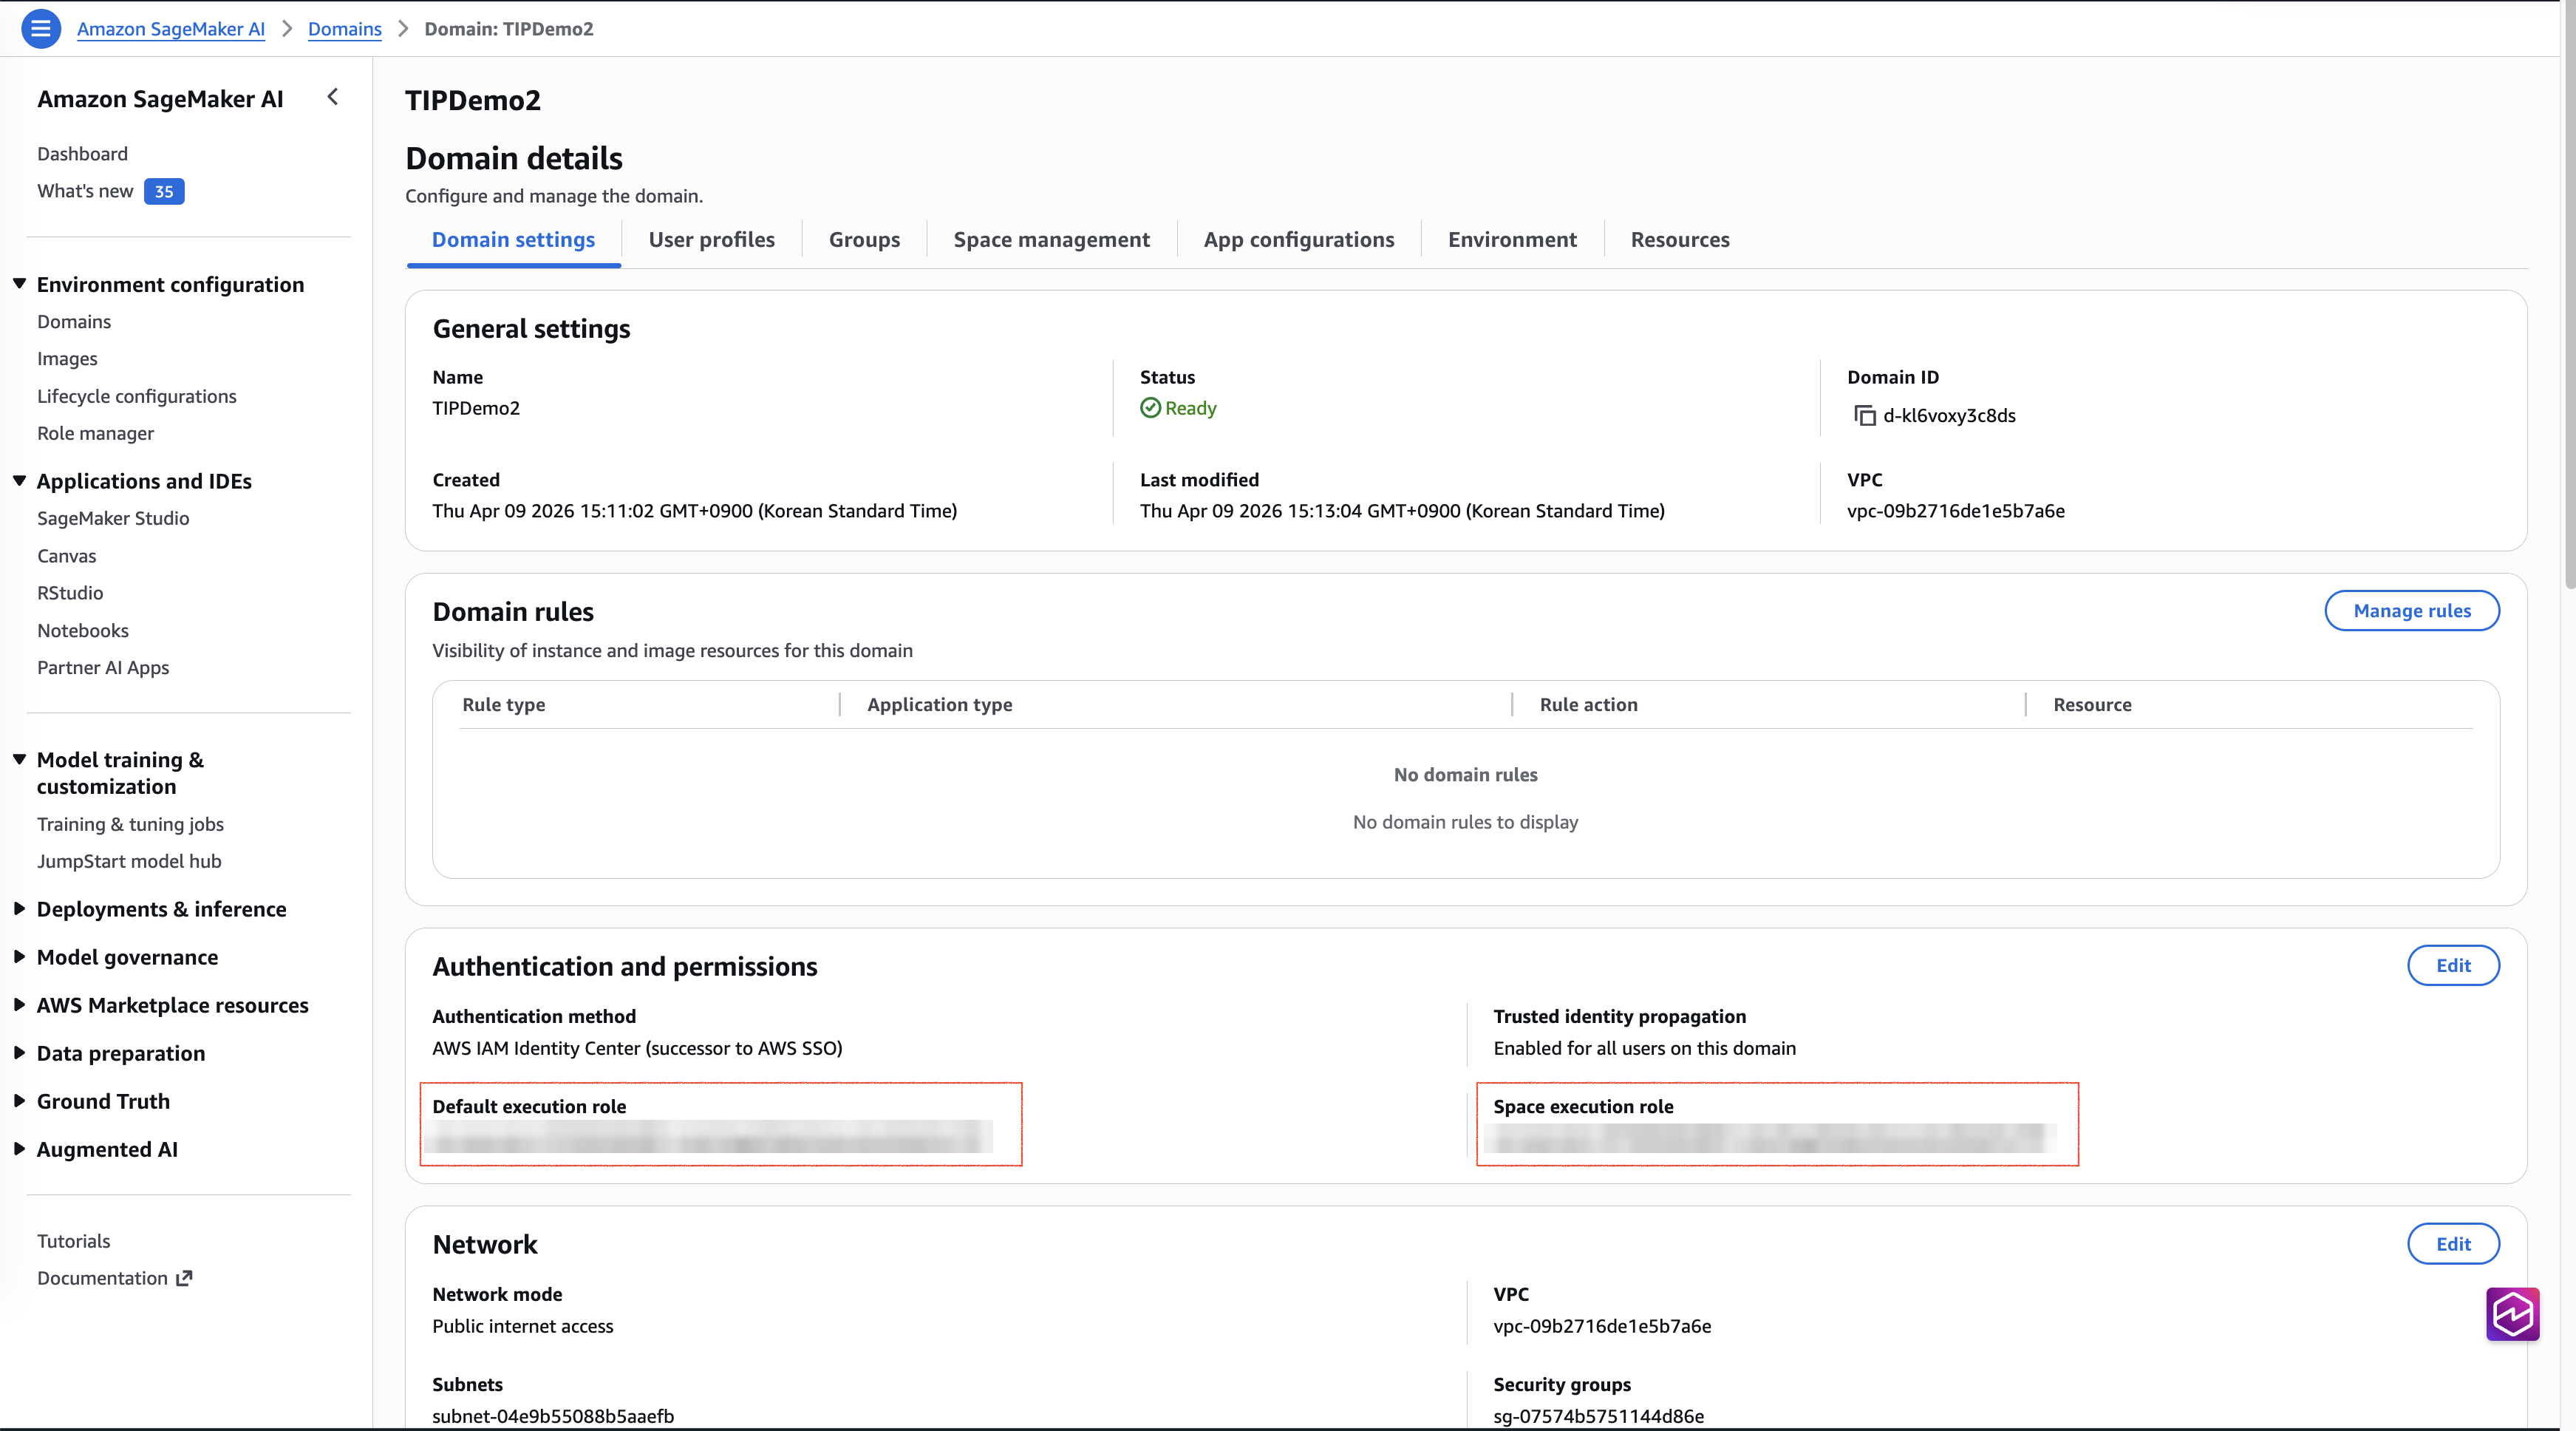The height and width of the screenshot is (1431, 2576).
Task: Open RStudio from the sidebar
Action: pos(70,593)
